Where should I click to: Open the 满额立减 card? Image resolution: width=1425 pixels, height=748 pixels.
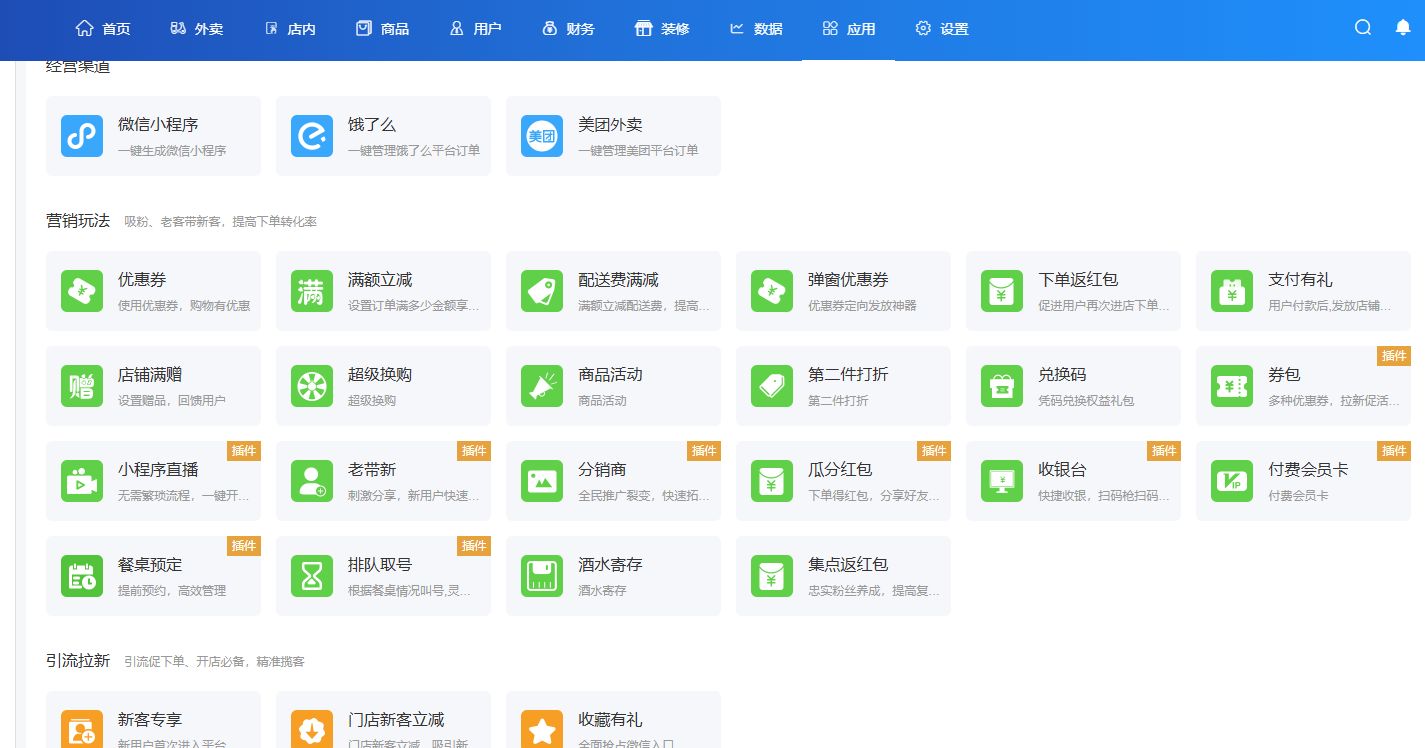383,291
